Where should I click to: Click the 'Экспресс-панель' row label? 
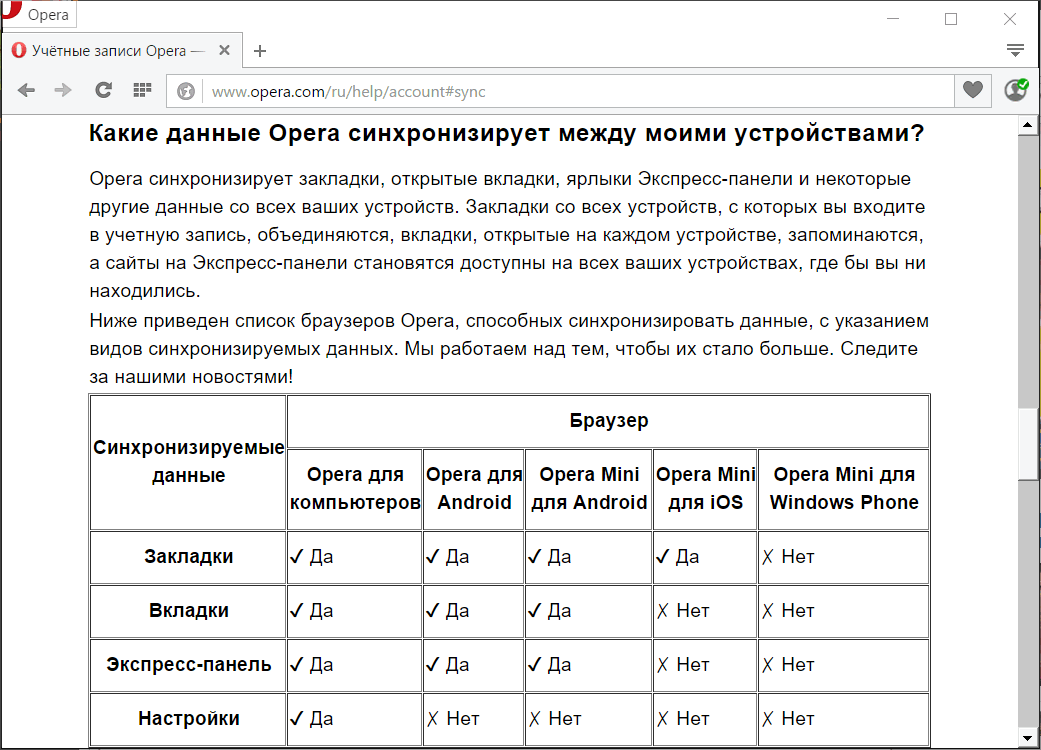click(x=189, y=665)
